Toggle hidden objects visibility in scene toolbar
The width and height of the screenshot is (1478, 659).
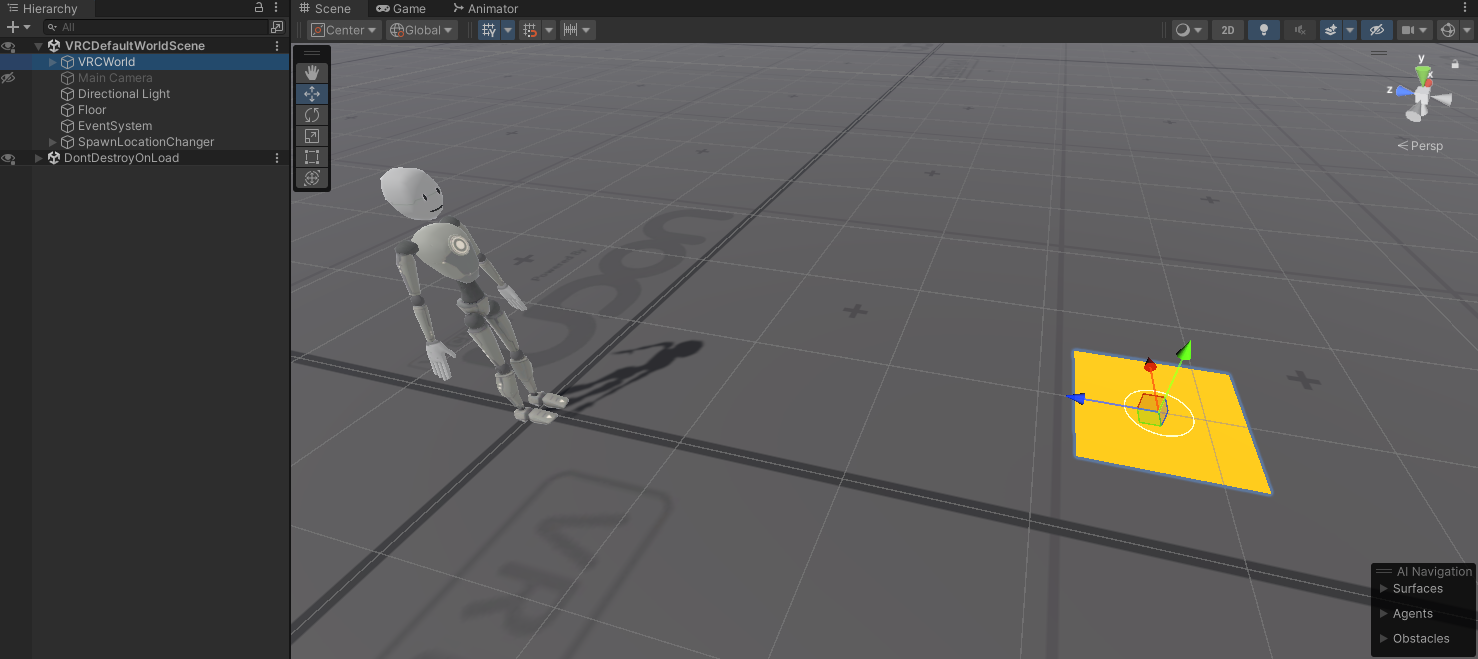[x=1377, y=30]
